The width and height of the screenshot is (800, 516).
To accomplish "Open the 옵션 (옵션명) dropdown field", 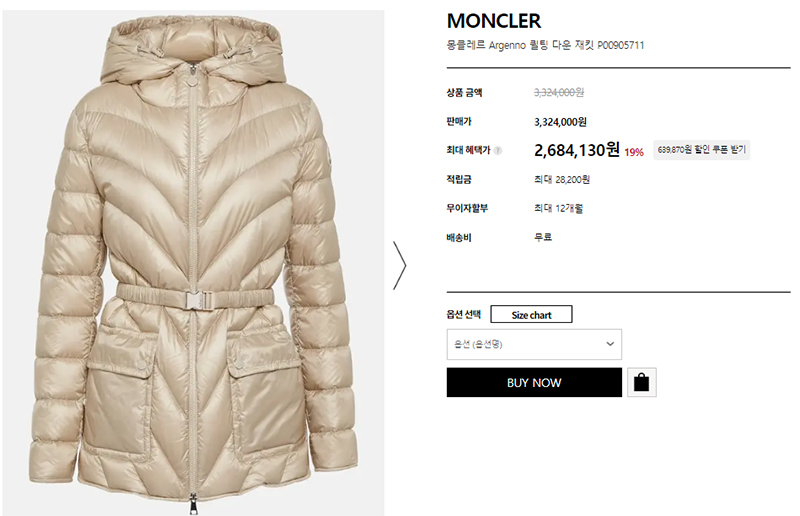I will pos(534,345).
